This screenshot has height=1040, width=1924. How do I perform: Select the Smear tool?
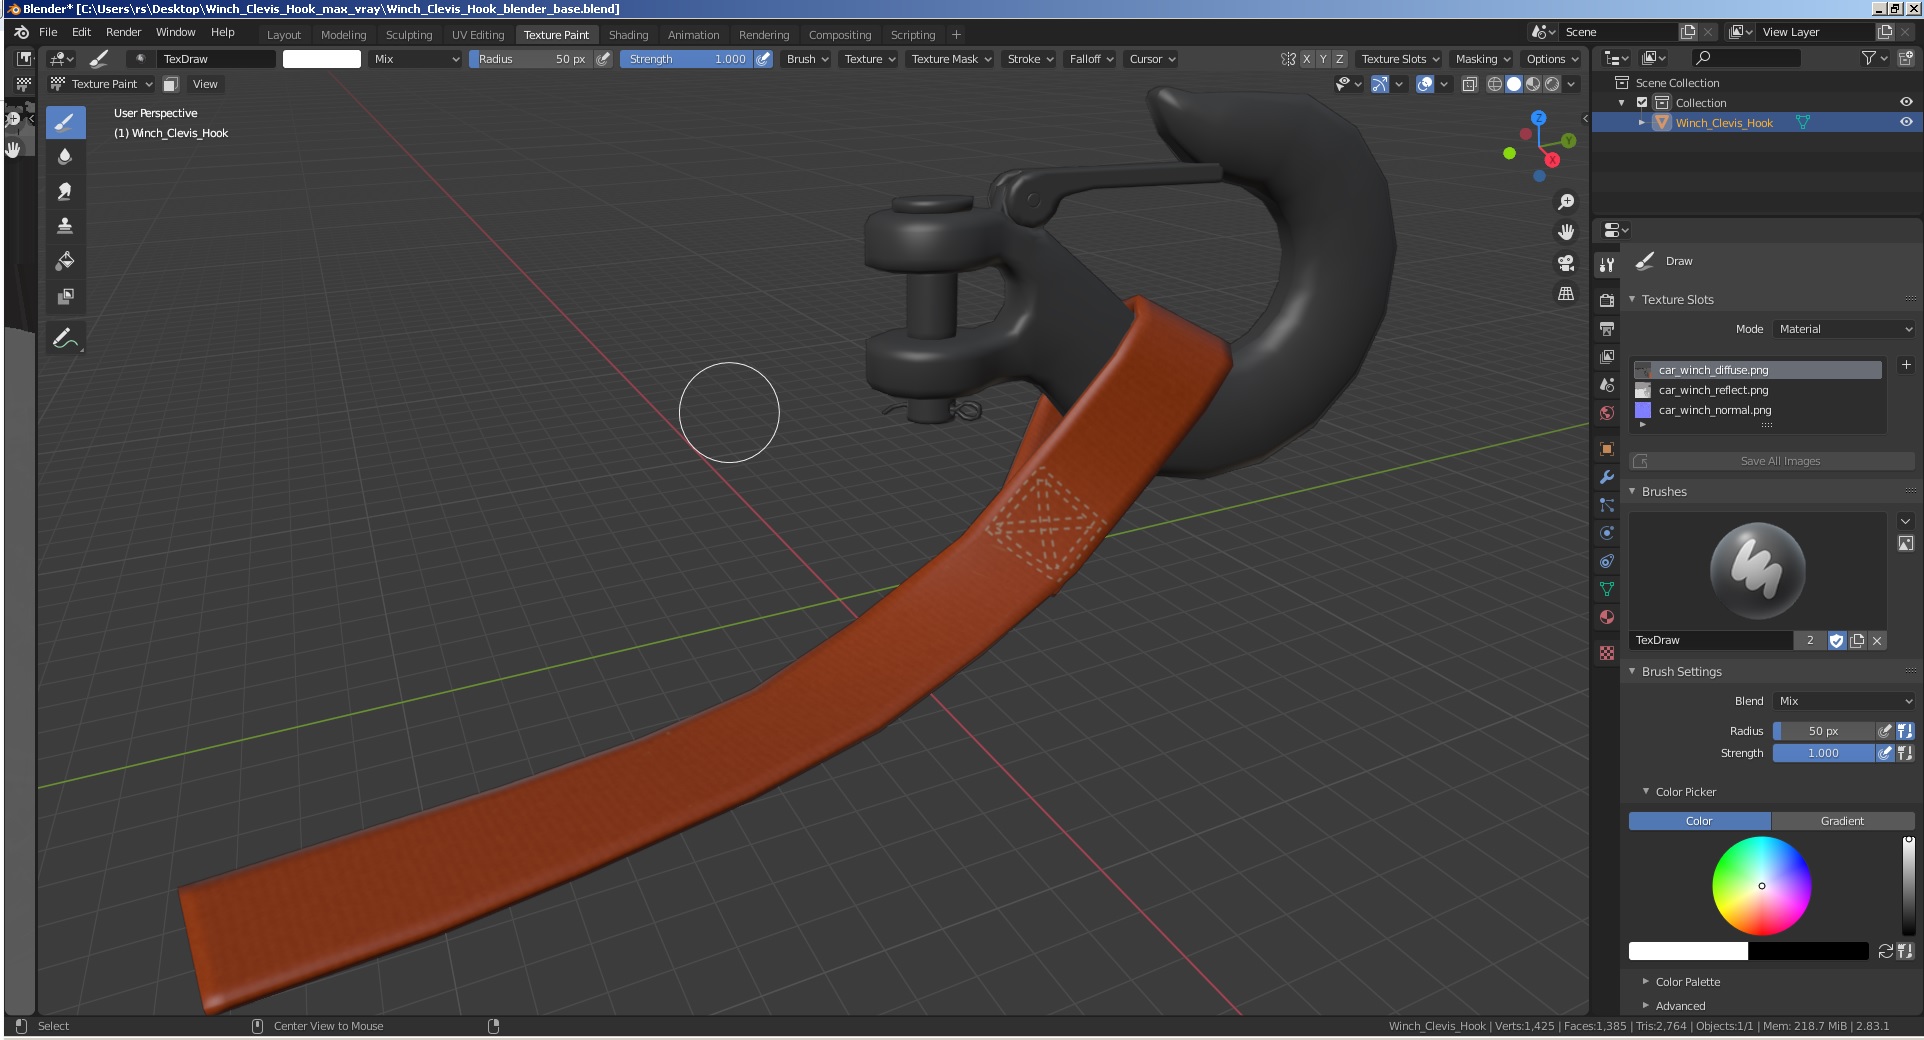point(65,192)
